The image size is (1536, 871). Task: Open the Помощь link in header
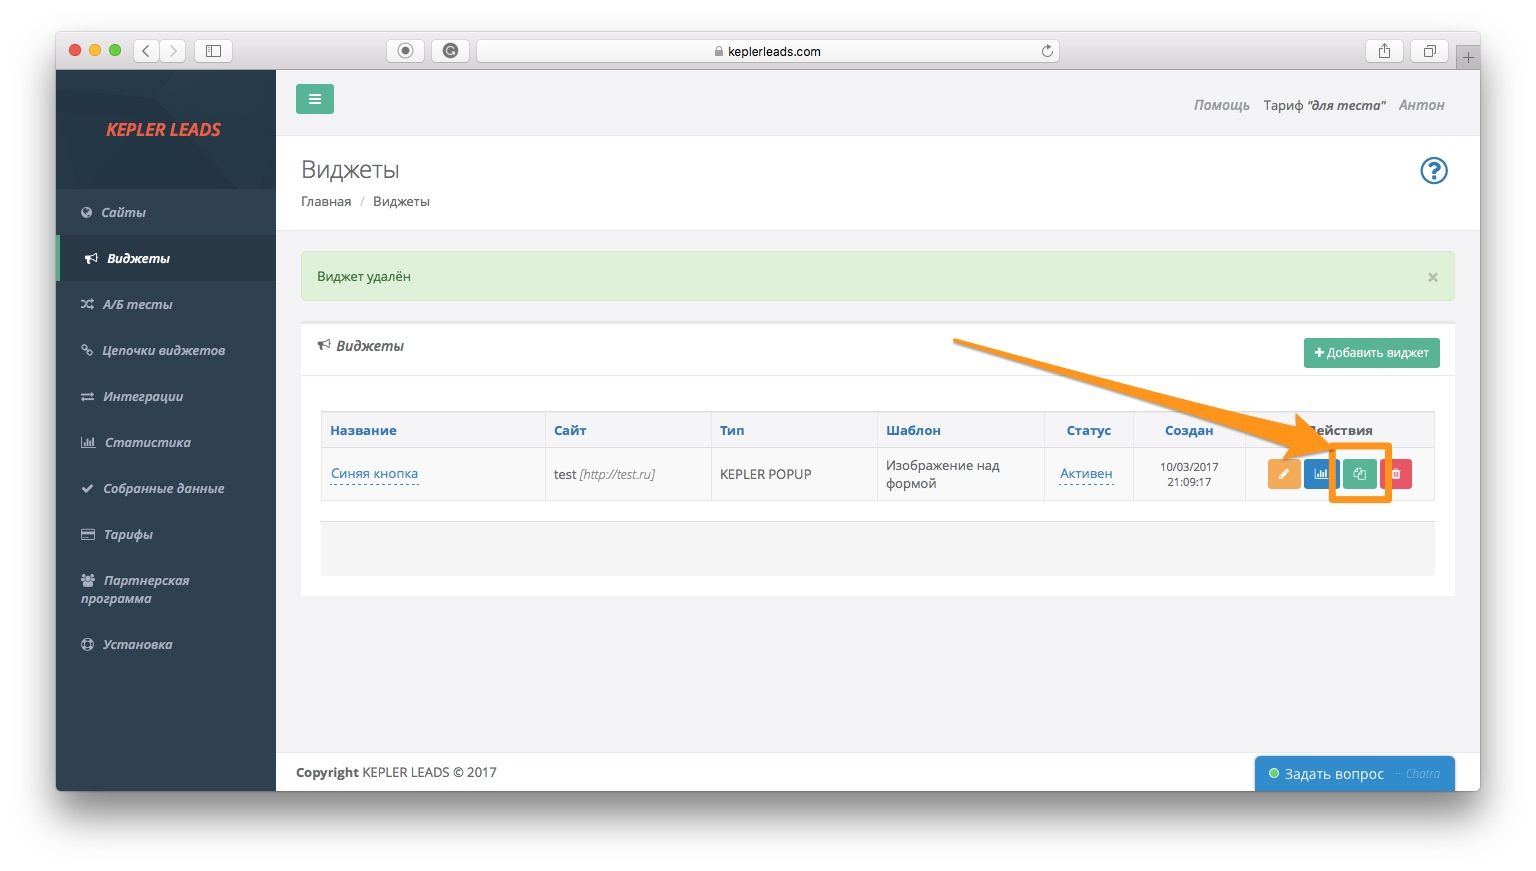click(x=1221, y=105)
